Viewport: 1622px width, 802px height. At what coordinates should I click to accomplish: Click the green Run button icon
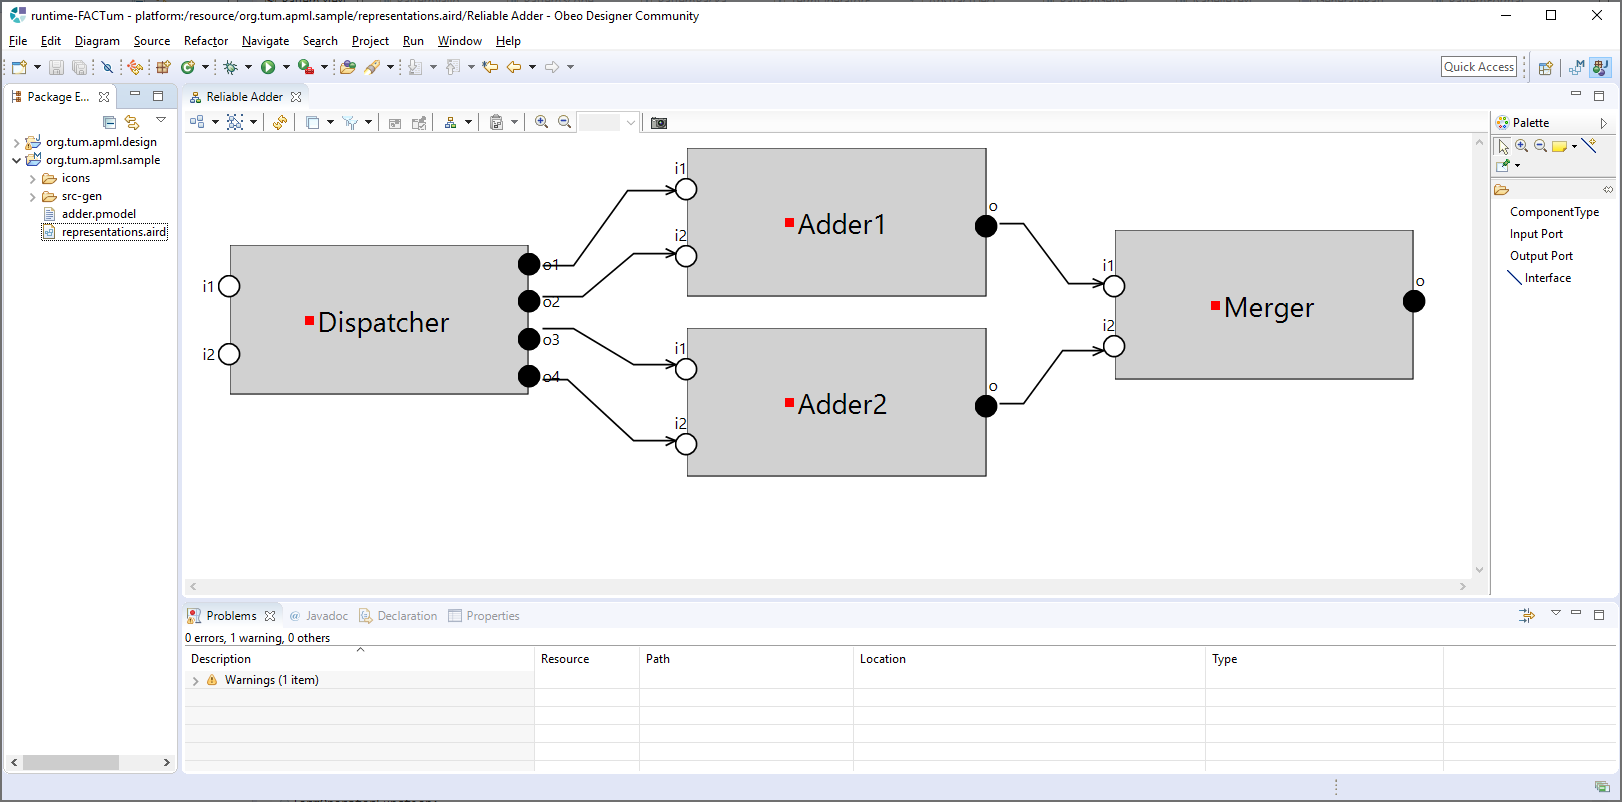(268, 67)
